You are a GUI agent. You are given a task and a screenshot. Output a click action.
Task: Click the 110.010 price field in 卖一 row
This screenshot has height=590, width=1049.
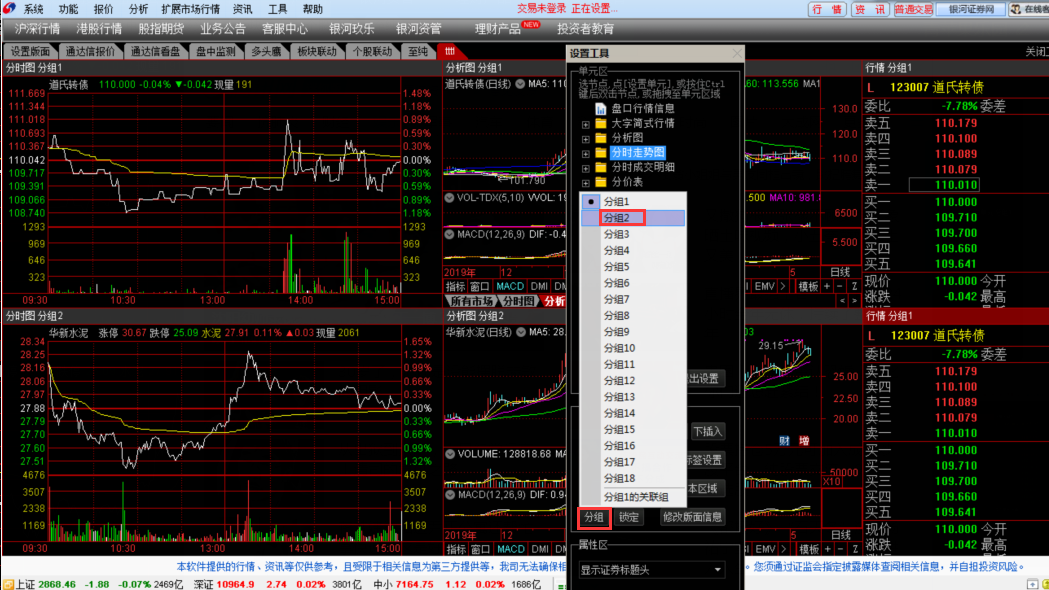955,185
